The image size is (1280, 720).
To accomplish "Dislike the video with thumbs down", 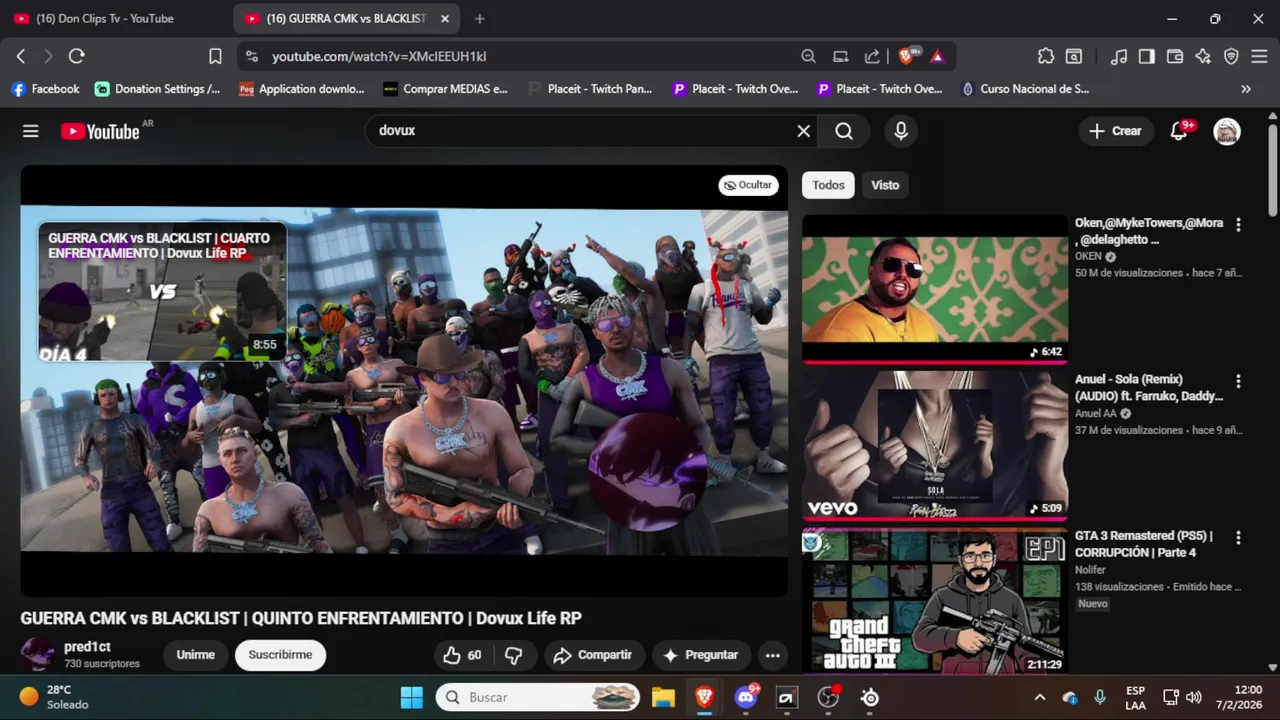I will tap(513, 655).
